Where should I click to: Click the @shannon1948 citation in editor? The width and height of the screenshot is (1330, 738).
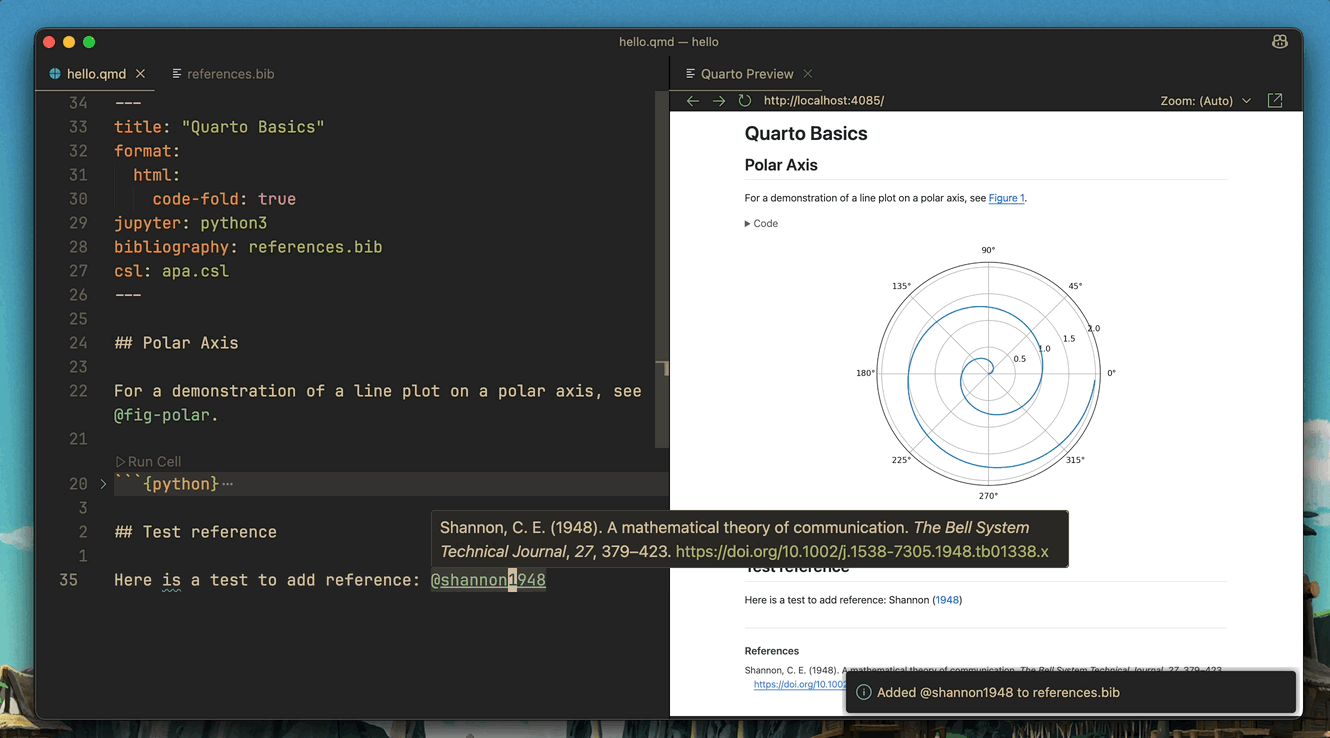click(488, 580)
